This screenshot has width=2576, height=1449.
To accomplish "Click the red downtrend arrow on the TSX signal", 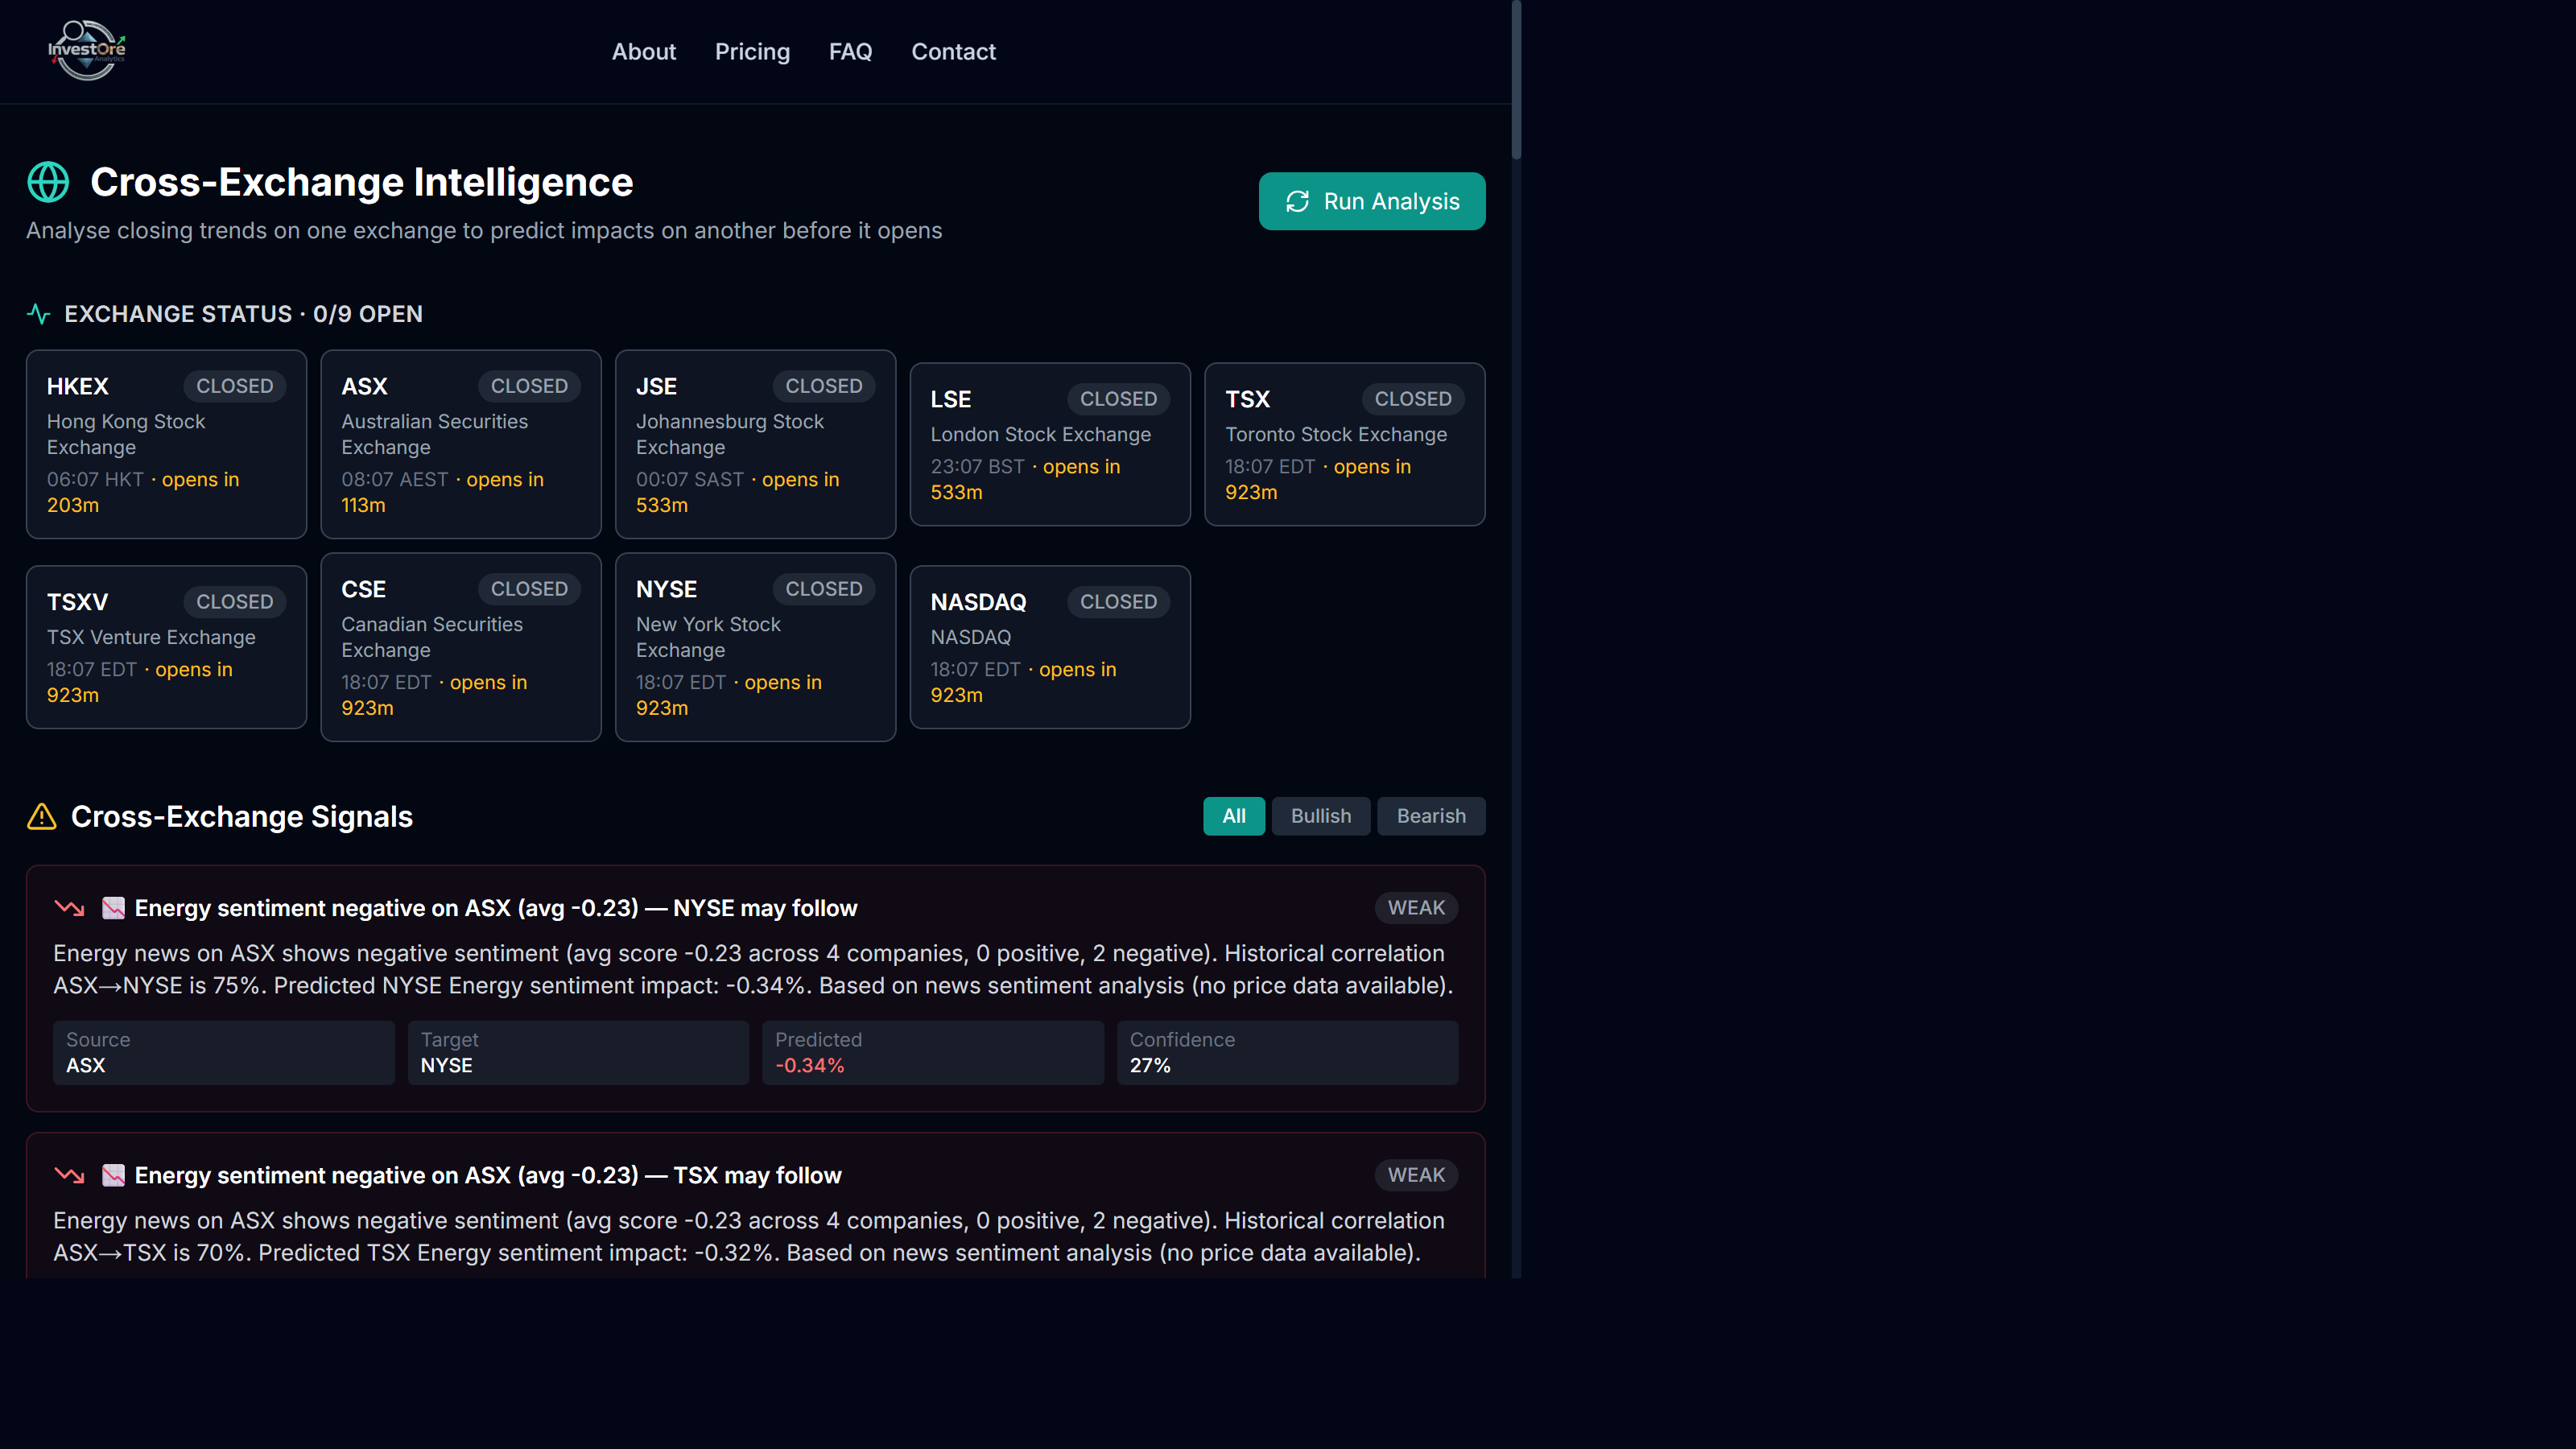I will tap(70, 1175).
